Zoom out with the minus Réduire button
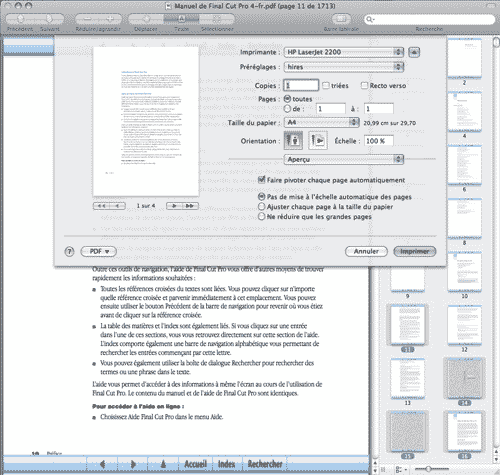 pos(87,18)
